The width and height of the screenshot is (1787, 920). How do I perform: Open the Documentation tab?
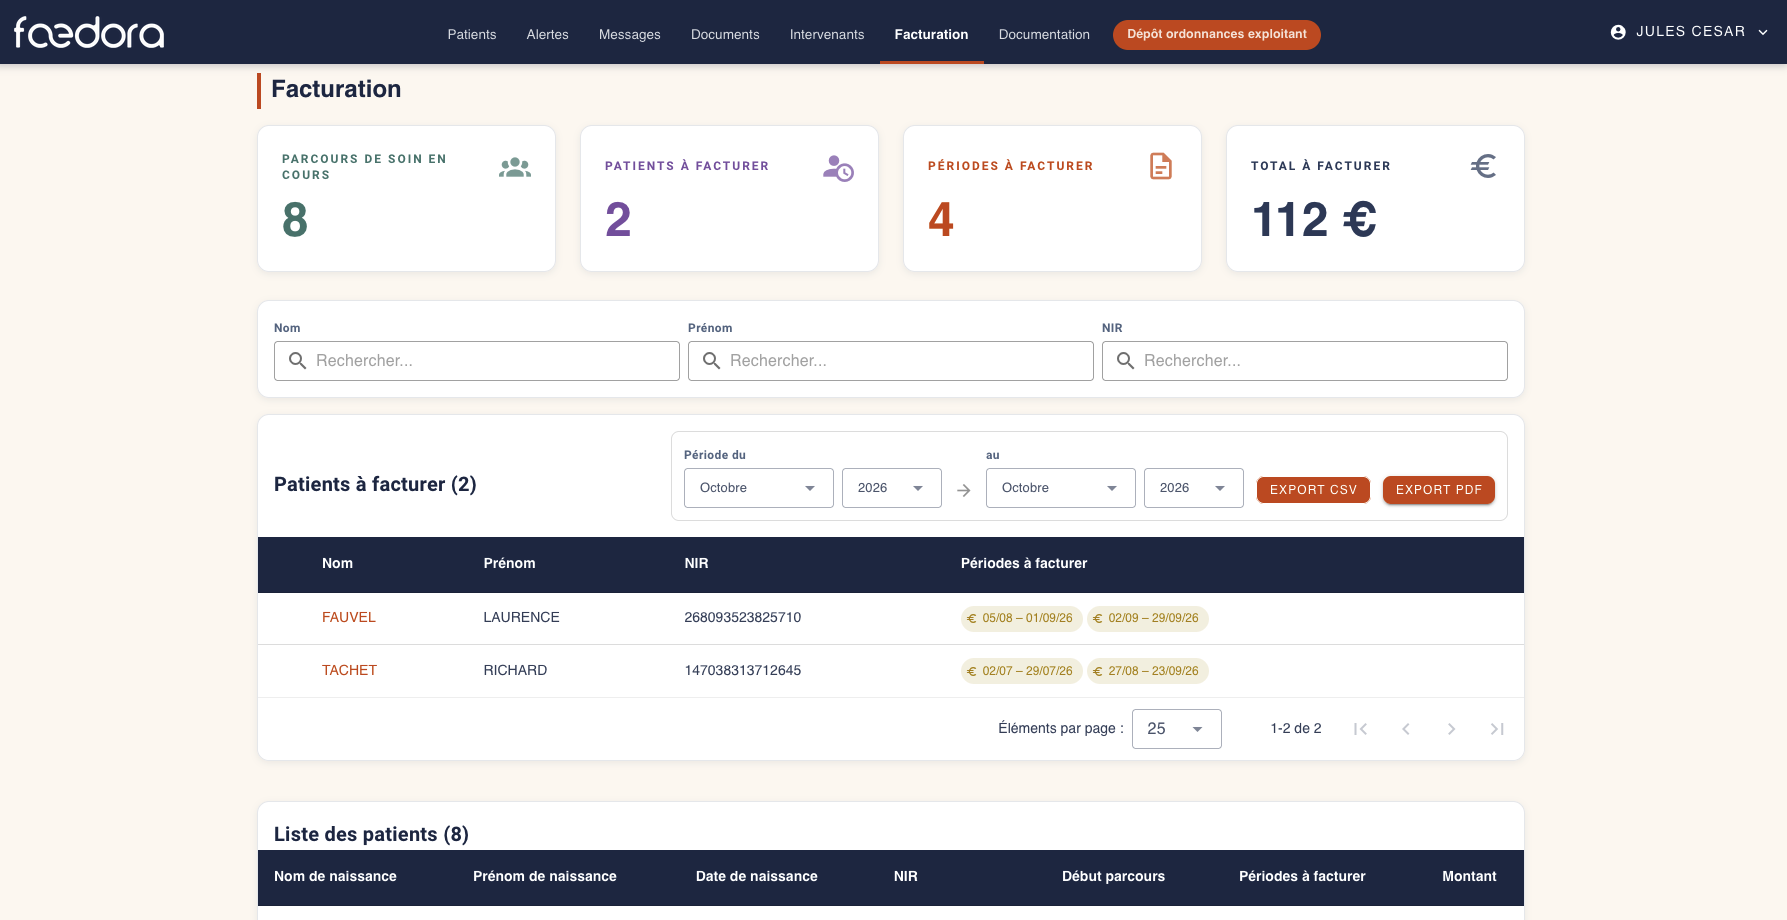[1044, 34]
